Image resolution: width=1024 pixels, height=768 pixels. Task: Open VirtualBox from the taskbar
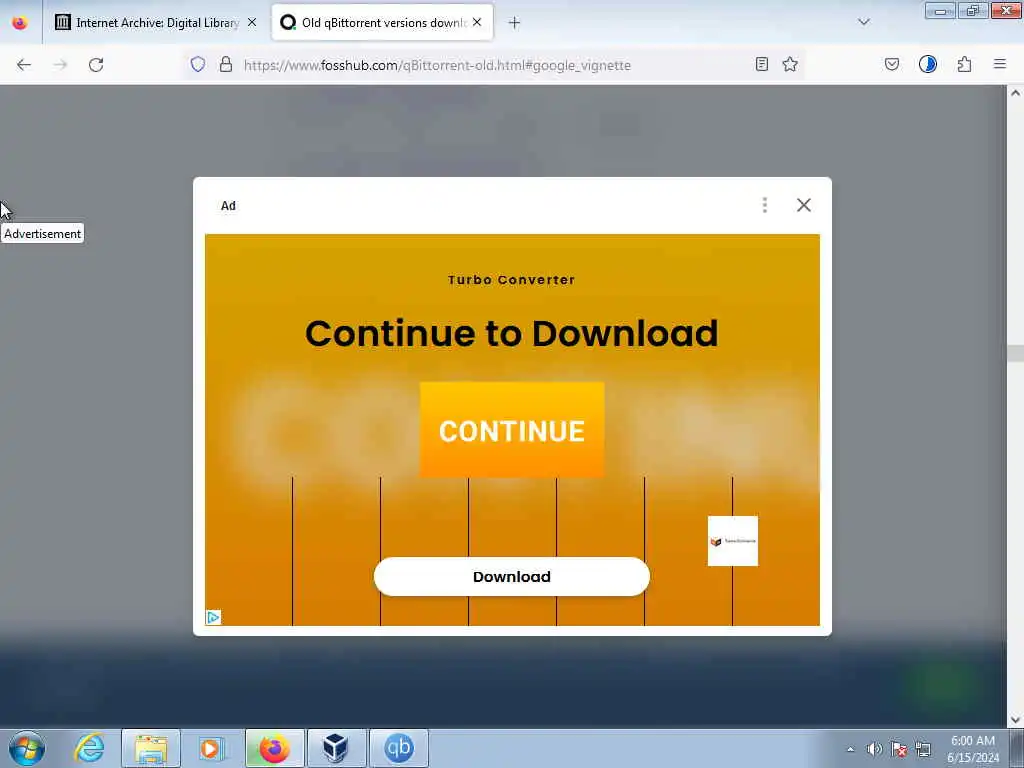coord(336,748)
